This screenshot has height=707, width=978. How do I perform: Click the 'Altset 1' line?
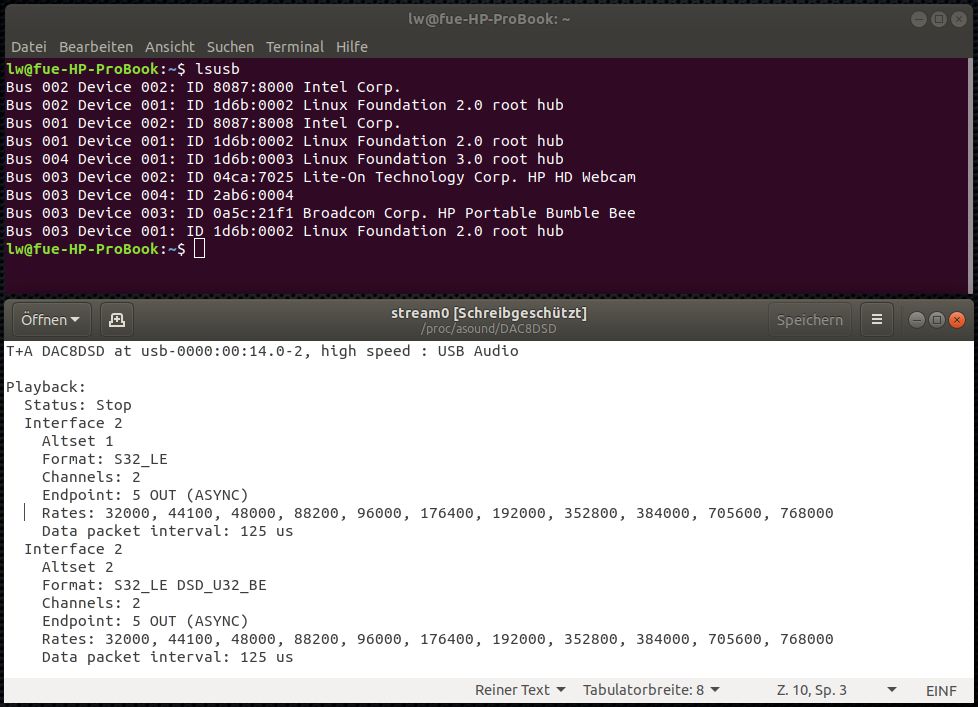[x=77, y=441]
